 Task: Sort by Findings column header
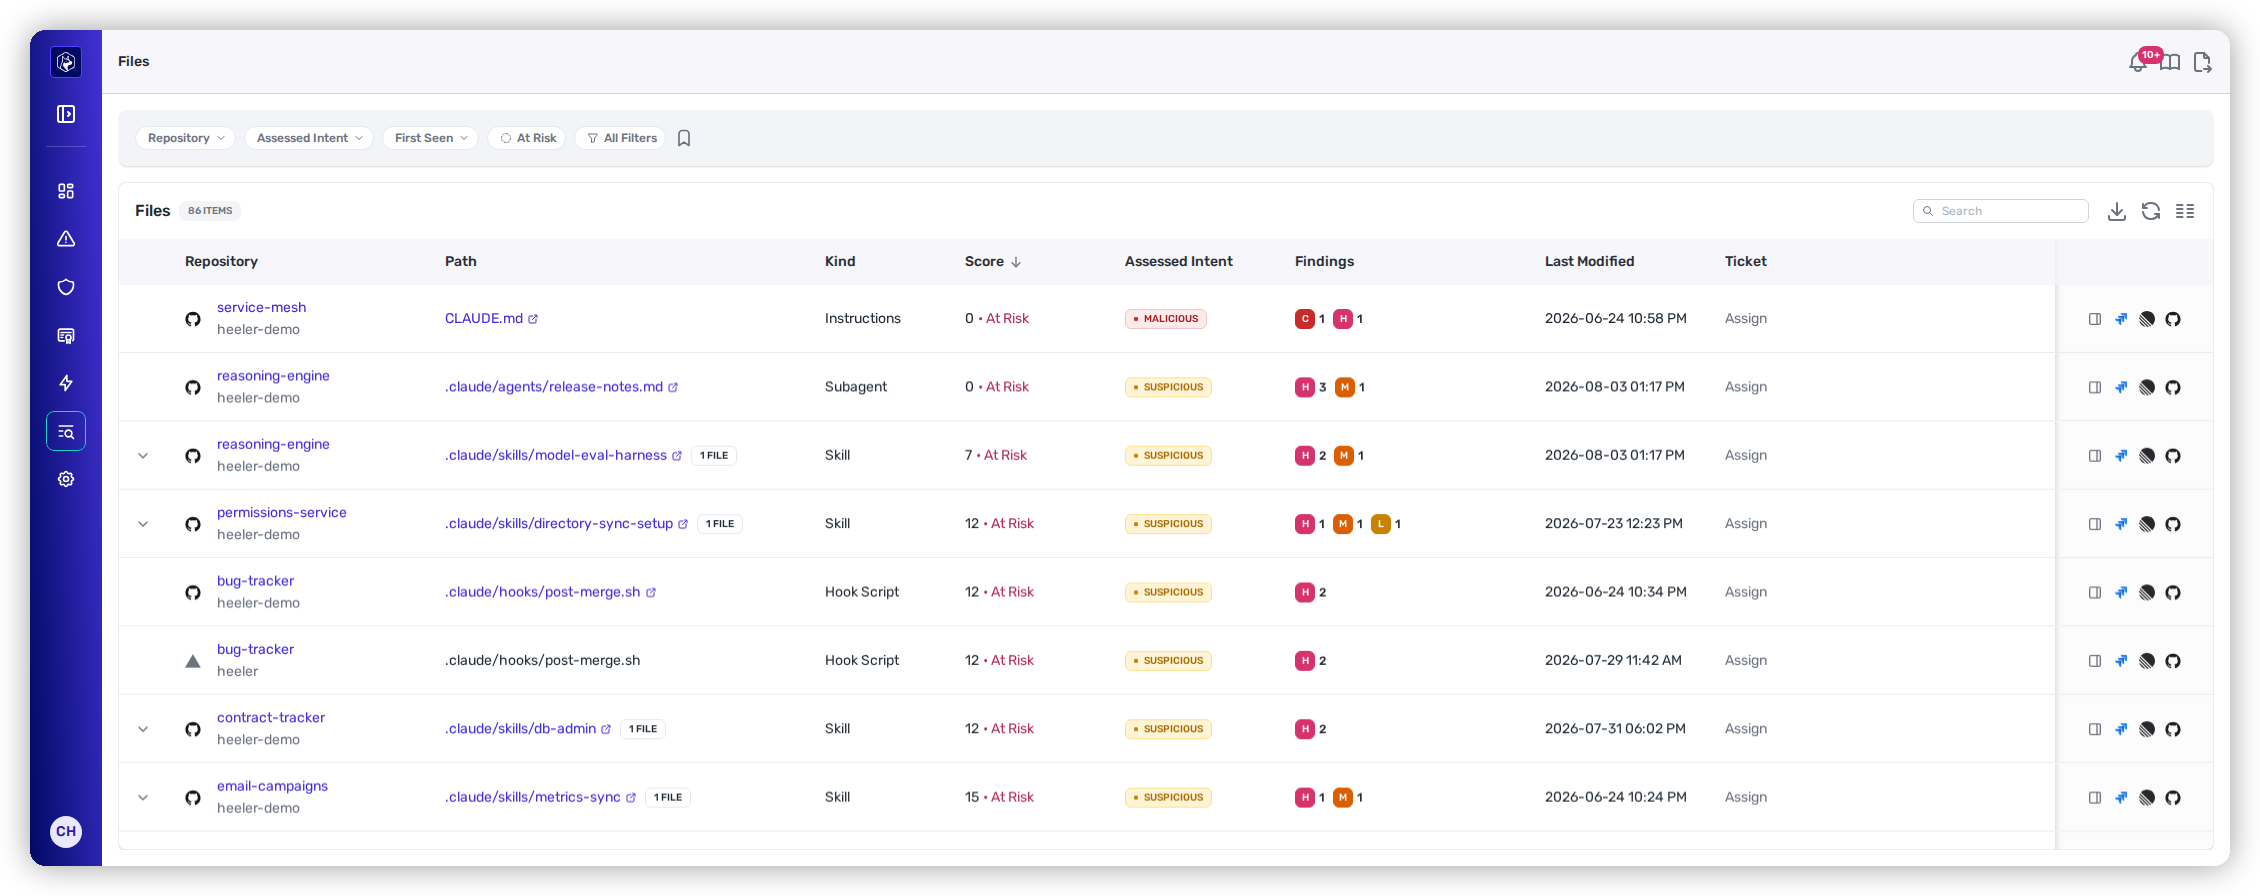pyautogui.click(x=1324, y=261)
